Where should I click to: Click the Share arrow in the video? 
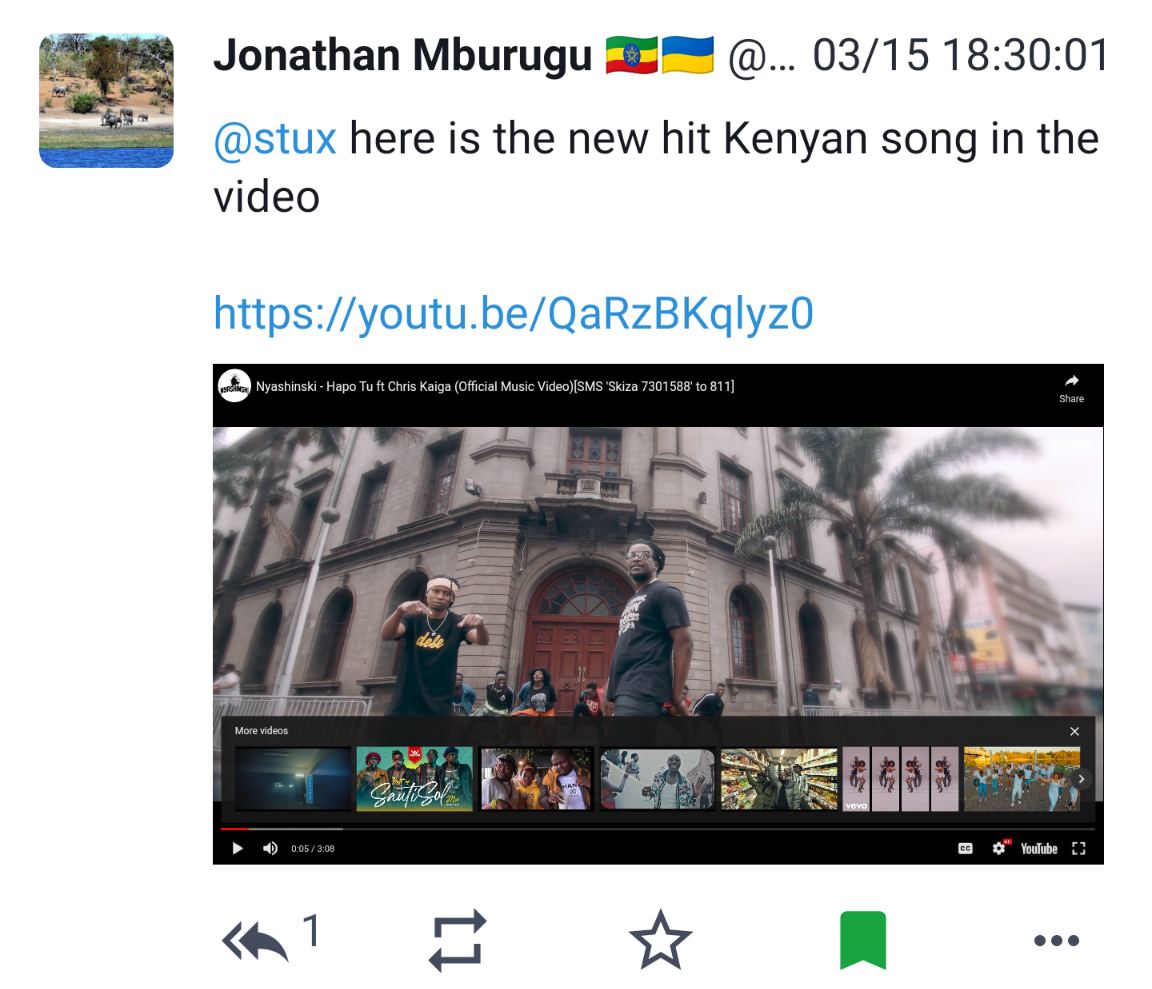pos(1071,389)
